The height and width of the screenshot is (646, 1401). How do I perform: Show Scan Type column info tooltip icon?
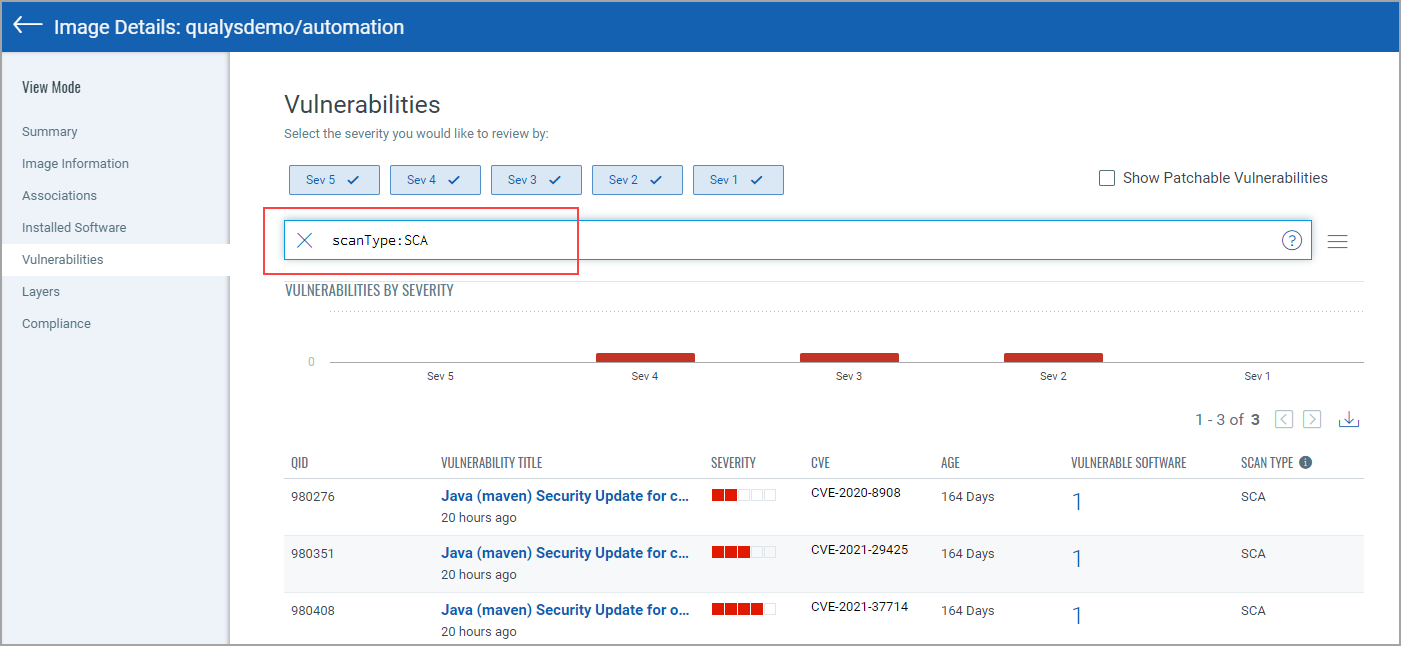1305,463
